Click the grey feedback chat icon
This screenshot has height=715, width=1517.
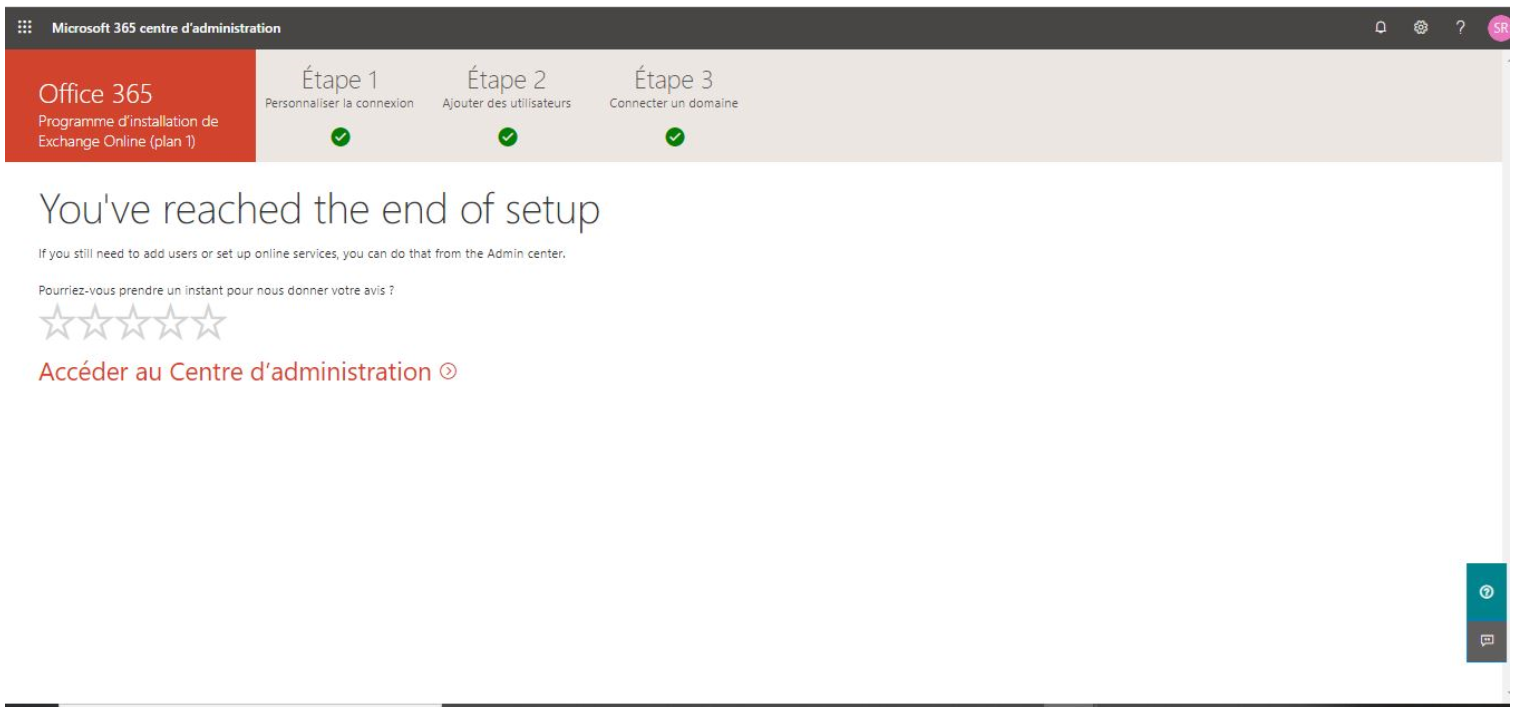pyautogui.click(x=1486, y=640)
